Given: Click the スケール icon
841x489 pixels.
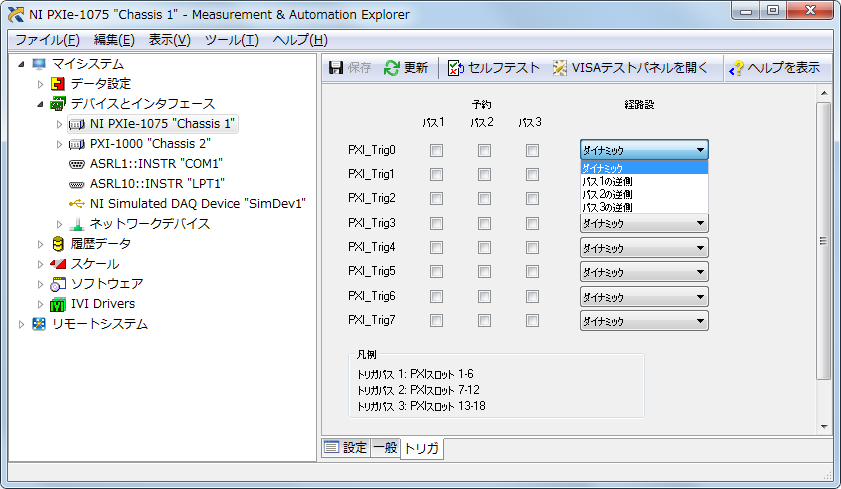Looking at the screenshot, I should pos(57,264).
